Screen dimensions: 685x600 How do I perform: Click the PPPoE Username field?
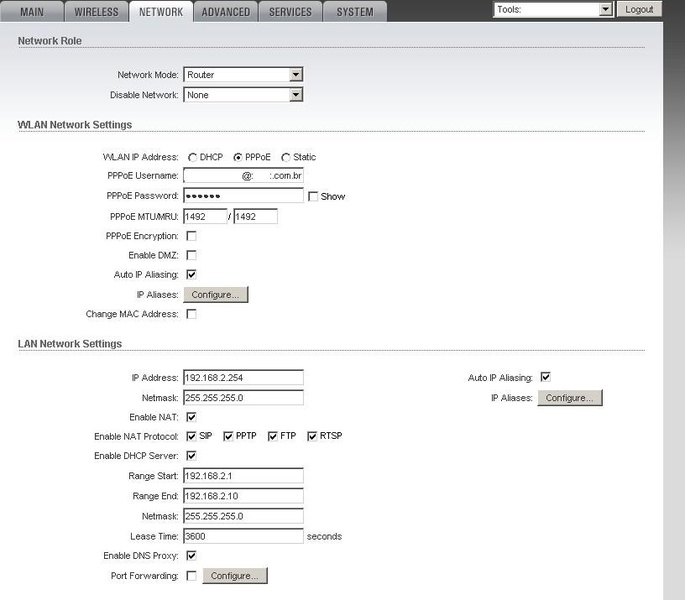[243, 176]
